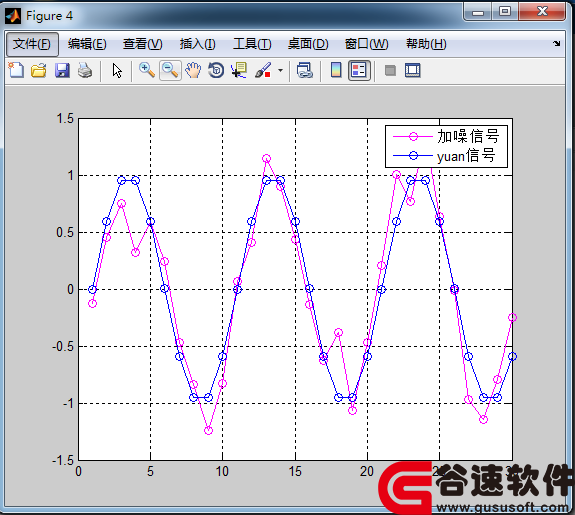Click the blue line sample in legend
This screenshot has width=575, height=515.
click(x=413, y=156)
